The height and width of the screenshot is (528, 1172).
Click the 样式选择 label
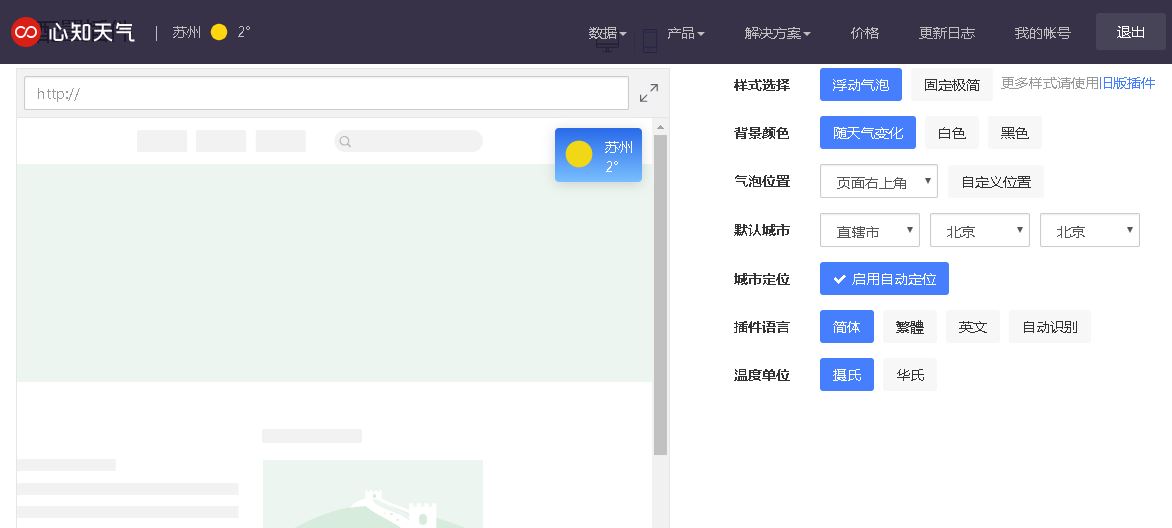762,85
